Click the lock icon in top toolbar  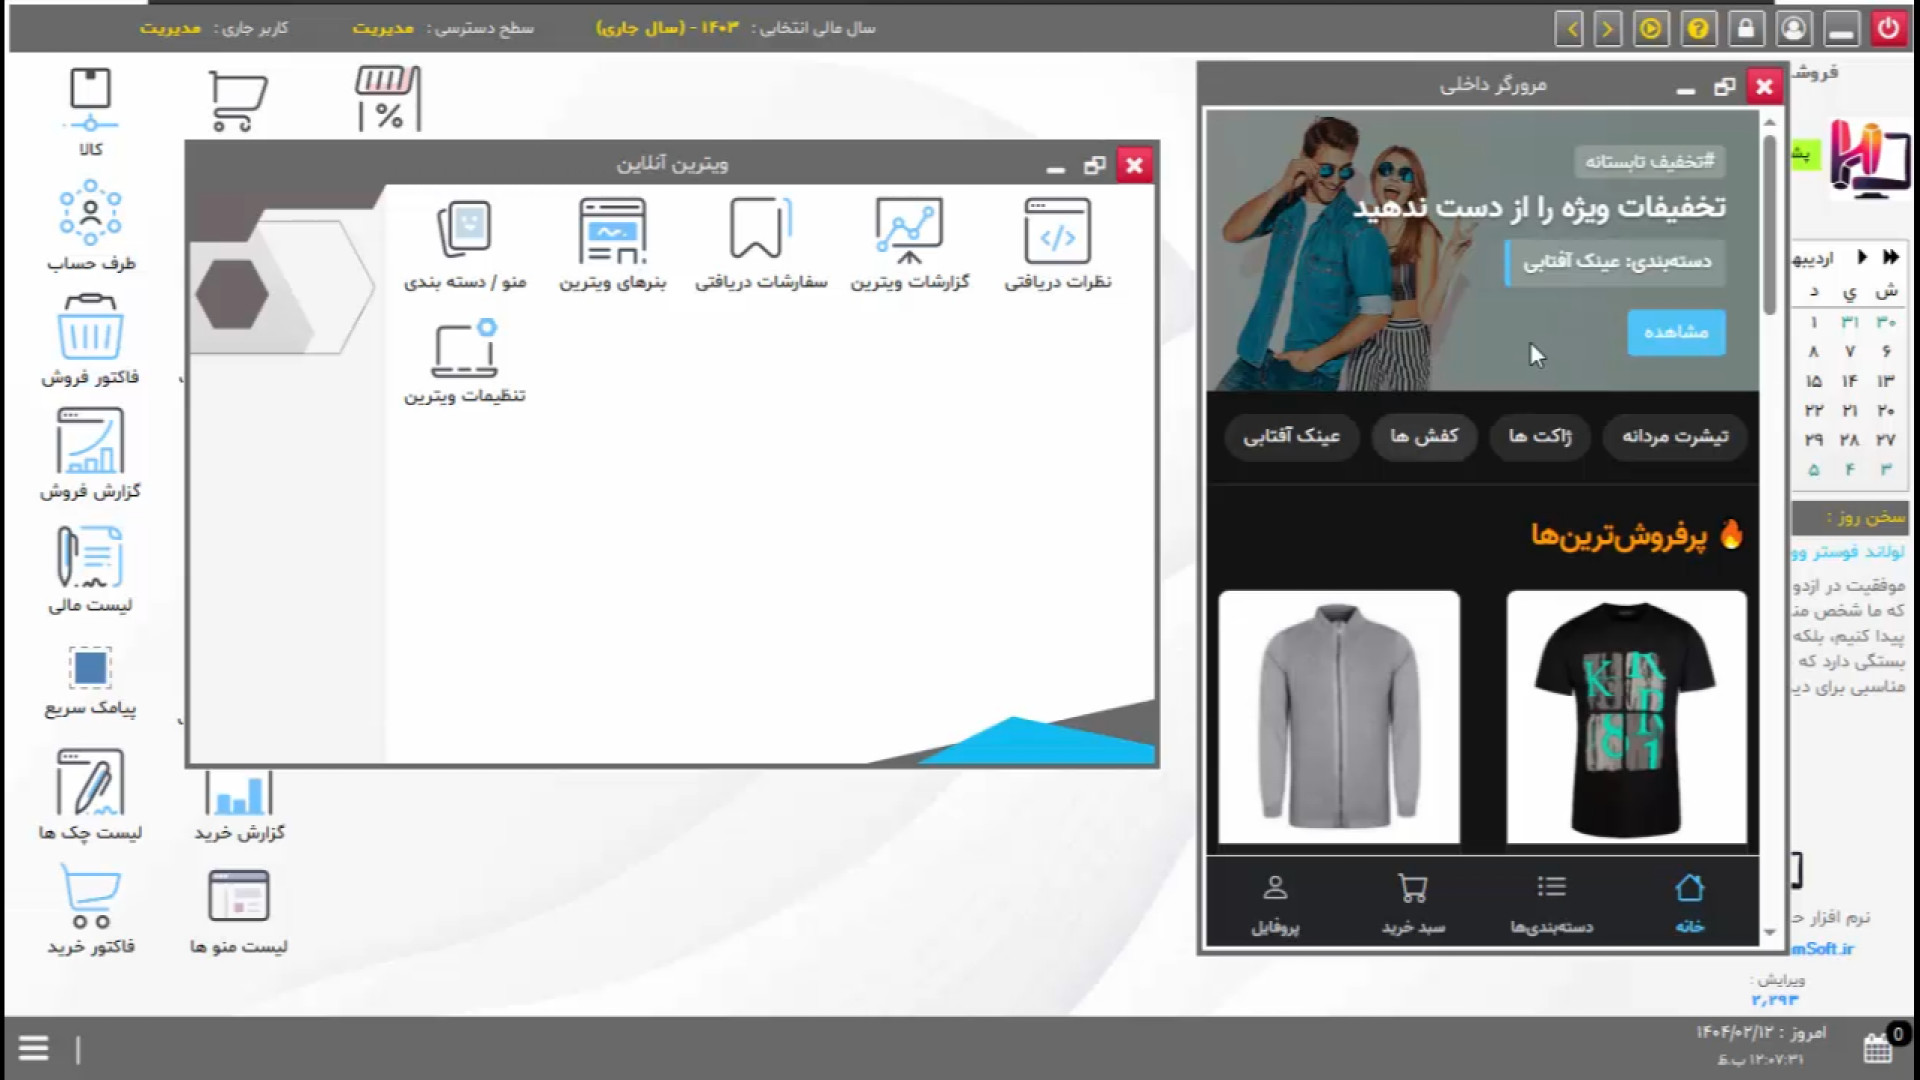click(x=1745, y=28)
